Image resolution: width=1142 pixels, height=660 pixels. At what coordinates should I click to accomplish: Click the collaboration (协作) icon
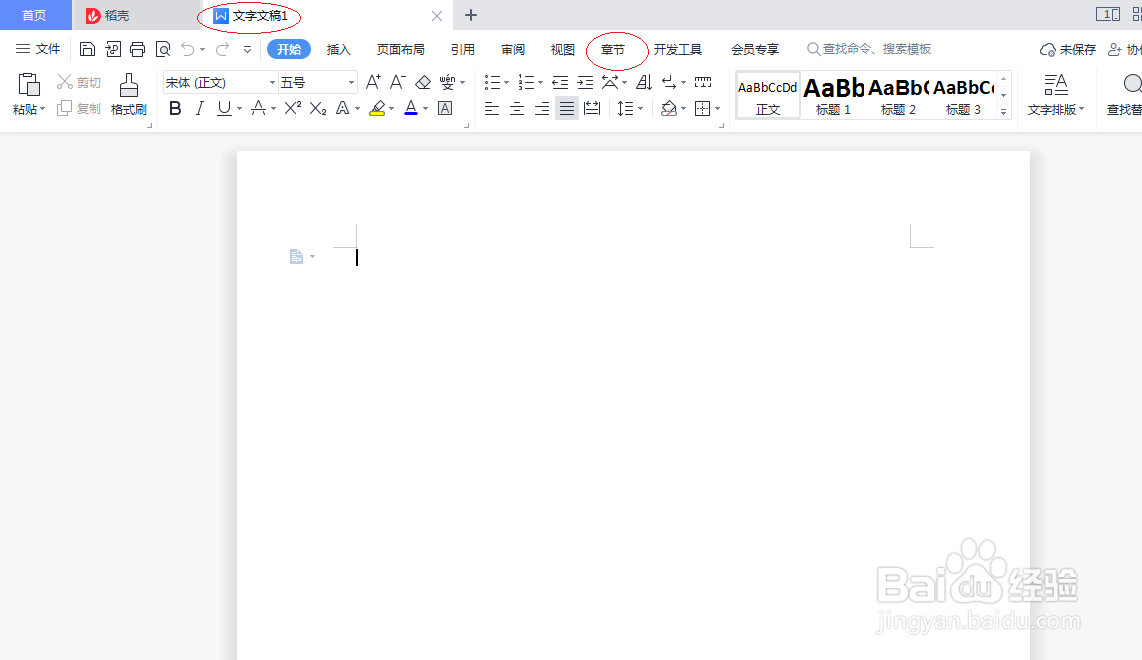coord(1125,50)
